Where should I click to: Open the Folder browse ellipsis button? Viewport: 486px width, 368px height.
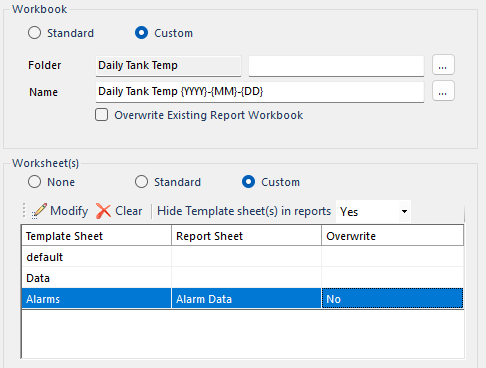click(x=443, y=65)
